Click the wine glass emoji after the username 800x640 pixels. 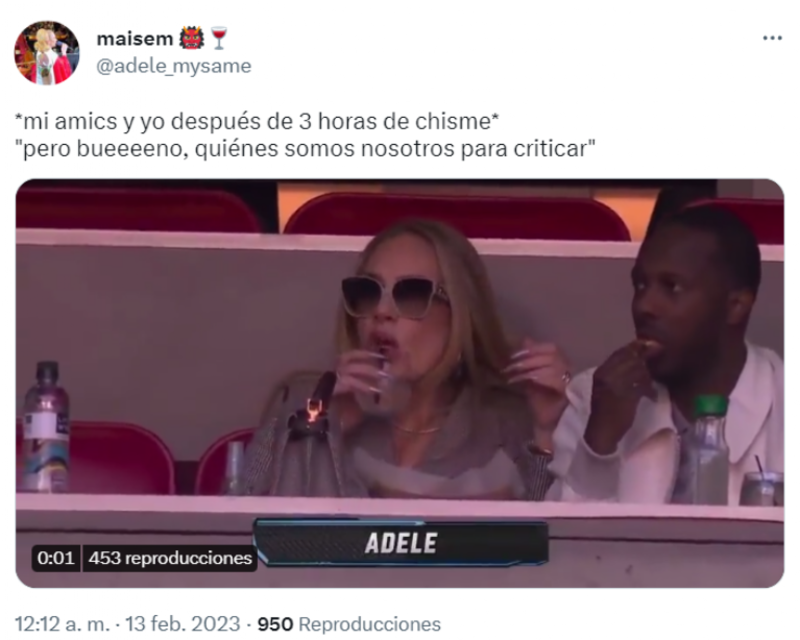[x=219, y=38]
